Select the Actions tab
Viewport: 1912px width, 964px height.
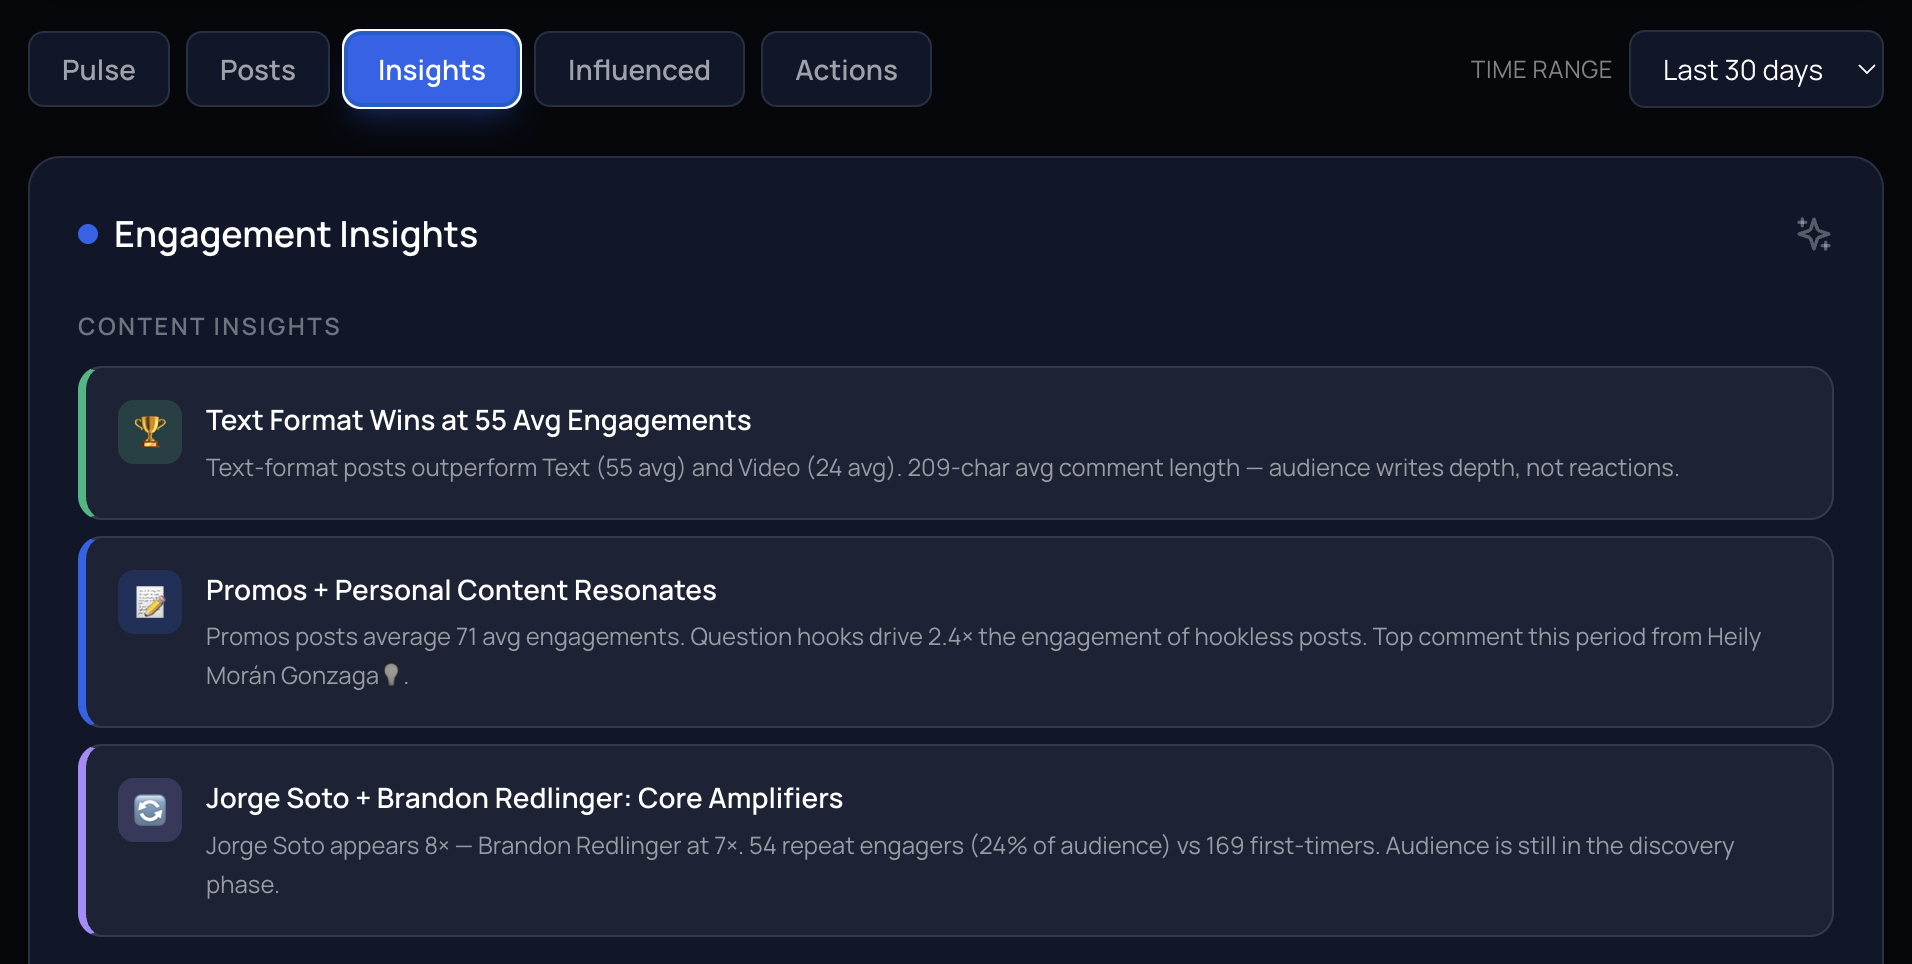pyautogui.click(x=845, y=69)
